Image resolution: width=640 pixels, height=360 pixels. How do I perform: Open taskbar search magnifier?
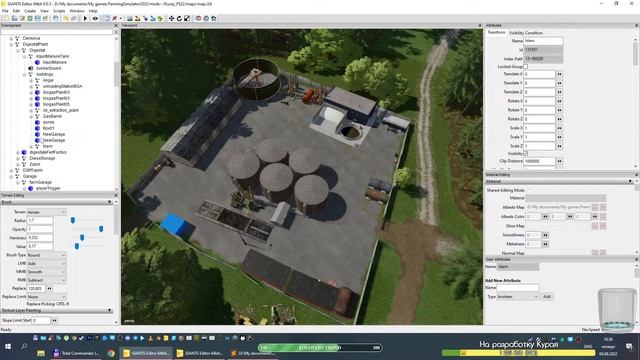[x=24, y=347]
